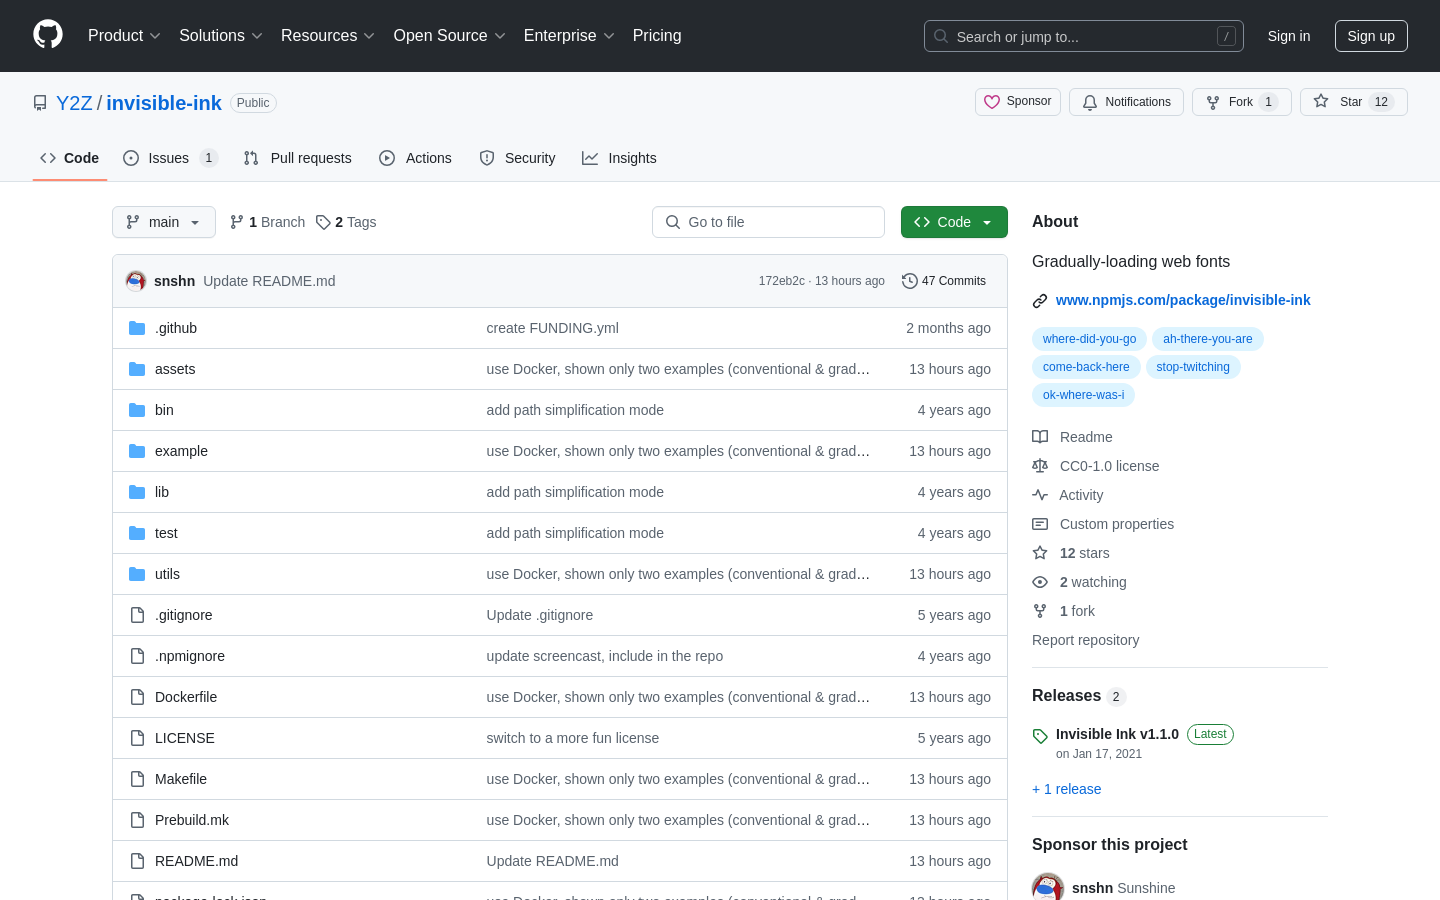Click the Go to file field

click(768, 222)
